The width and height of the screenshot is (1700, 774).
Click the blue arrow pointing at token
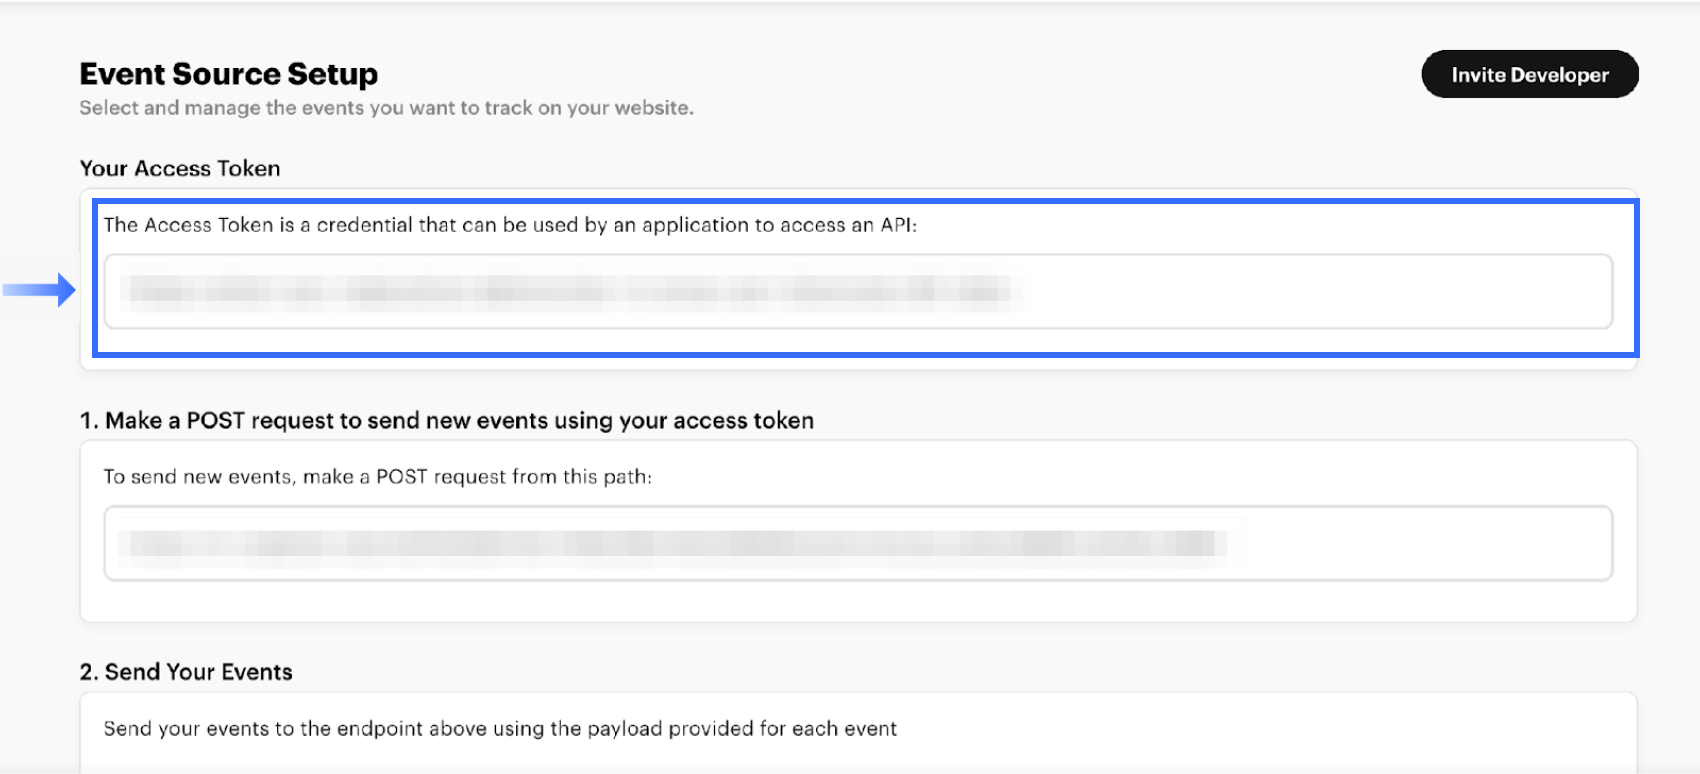(39, 290)
